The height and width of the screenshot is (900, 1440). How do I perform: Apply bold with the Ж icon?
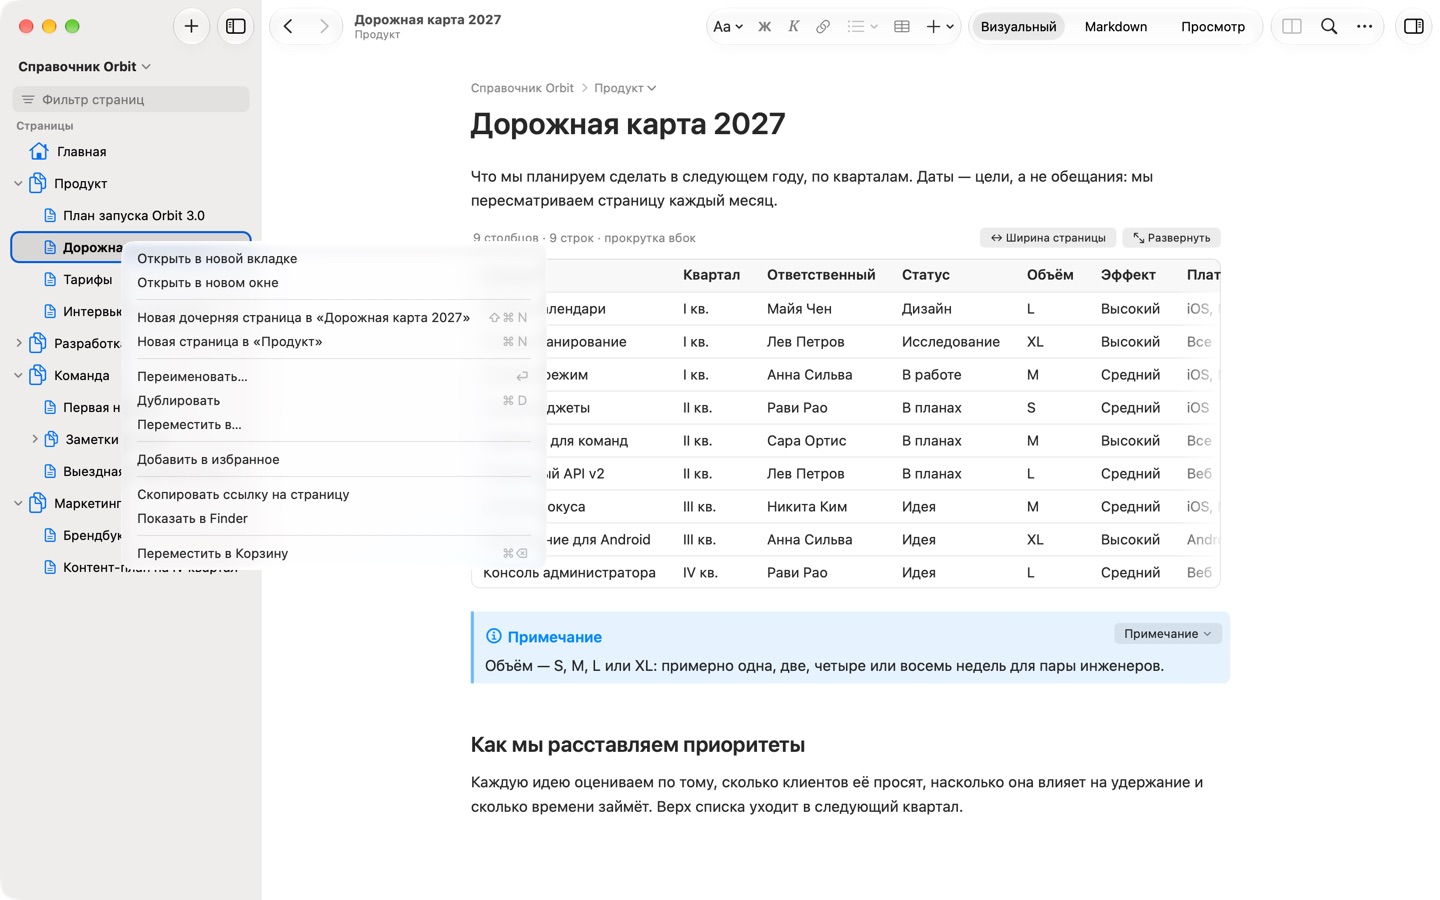click(x=764, y=27)
